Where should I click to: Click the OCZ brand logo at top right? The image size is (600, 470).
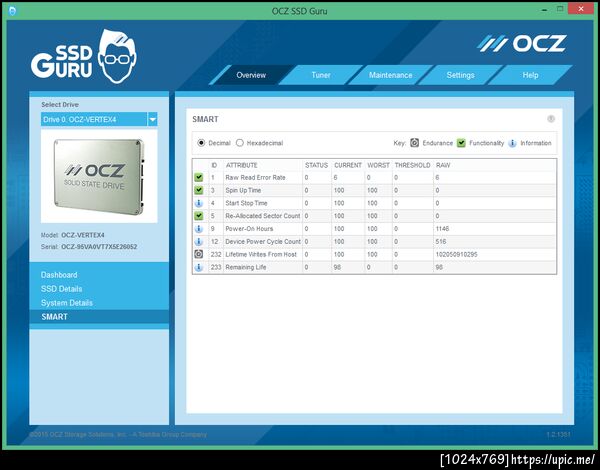[x=522, y=44]
